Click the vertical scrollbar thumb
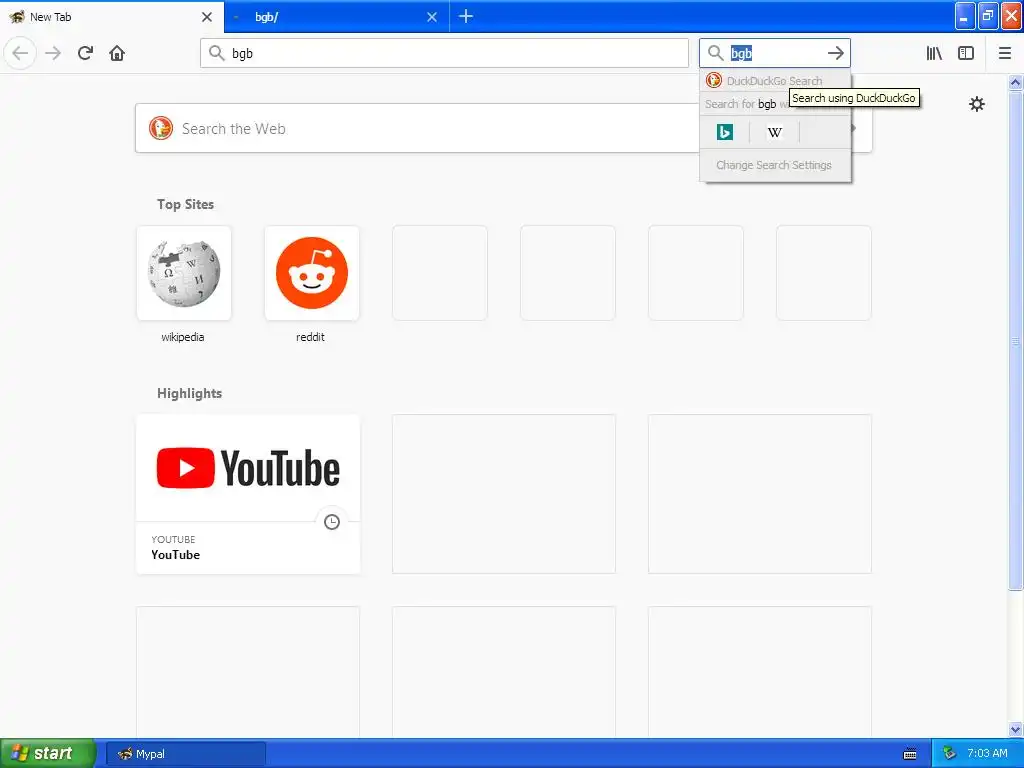The width and height of the screenshot is (1024, 768). pos(1016,340)
